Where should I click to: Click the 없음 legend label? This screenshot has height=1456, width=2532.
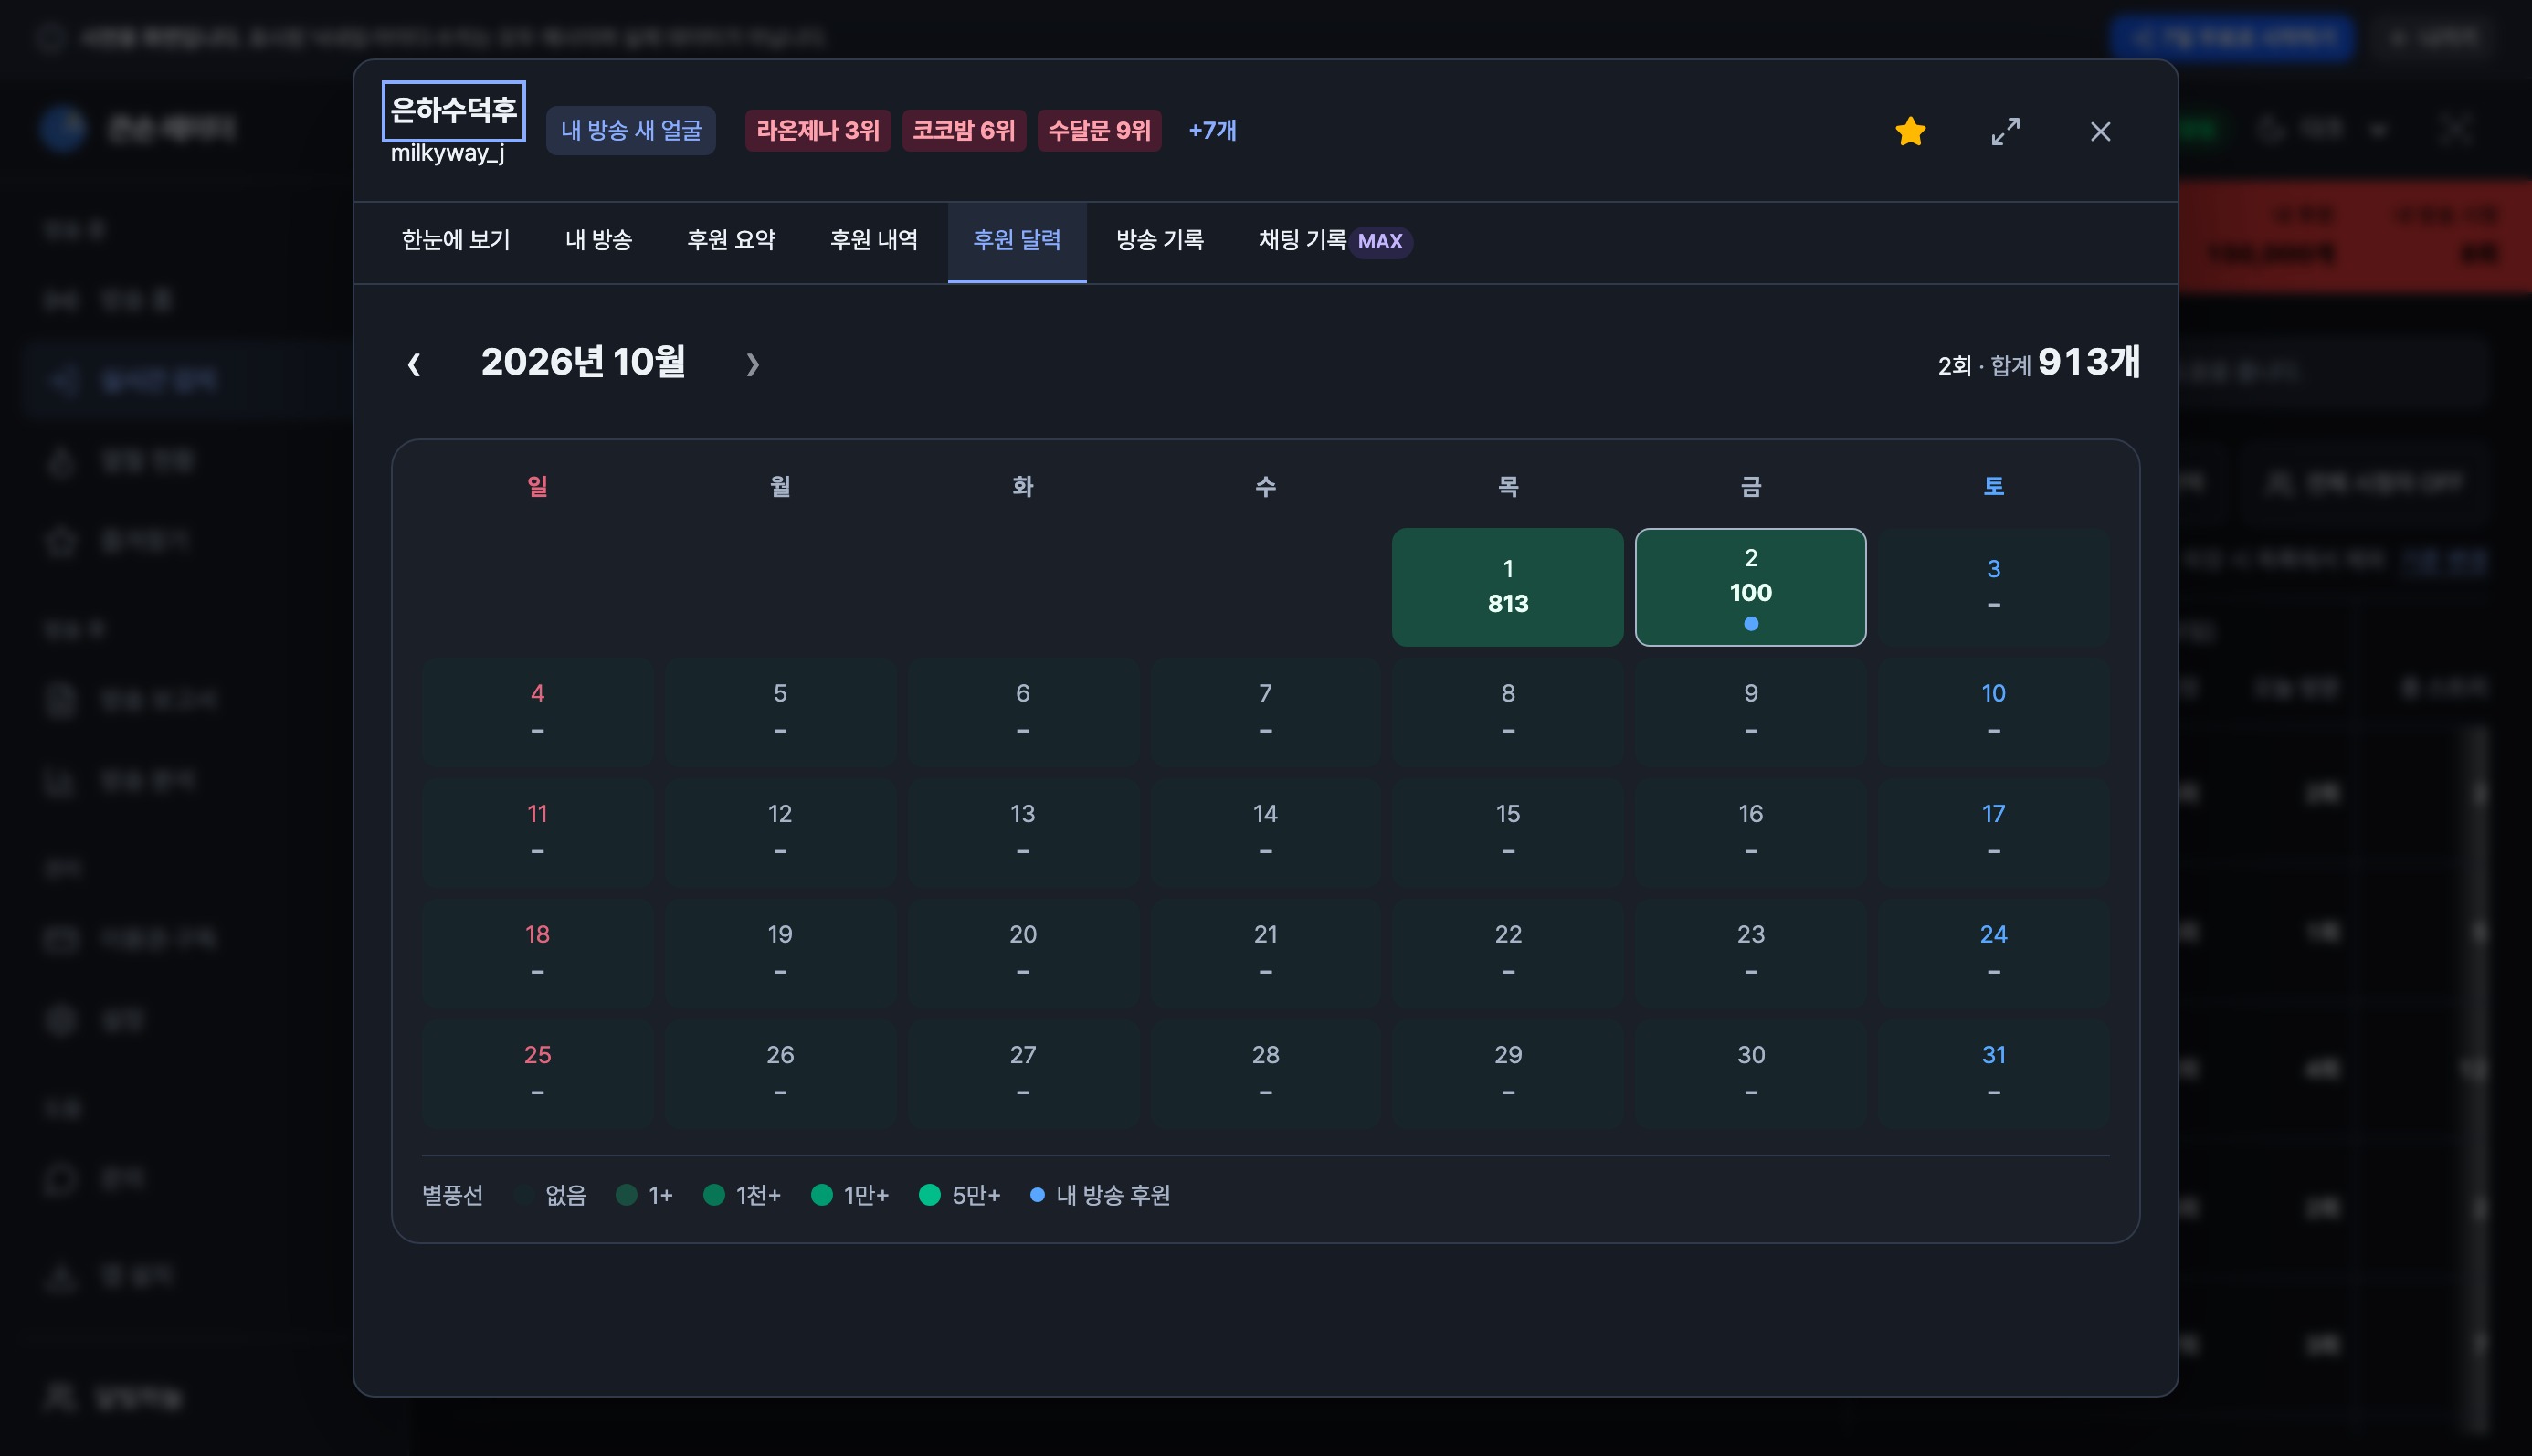[566, 1195]
